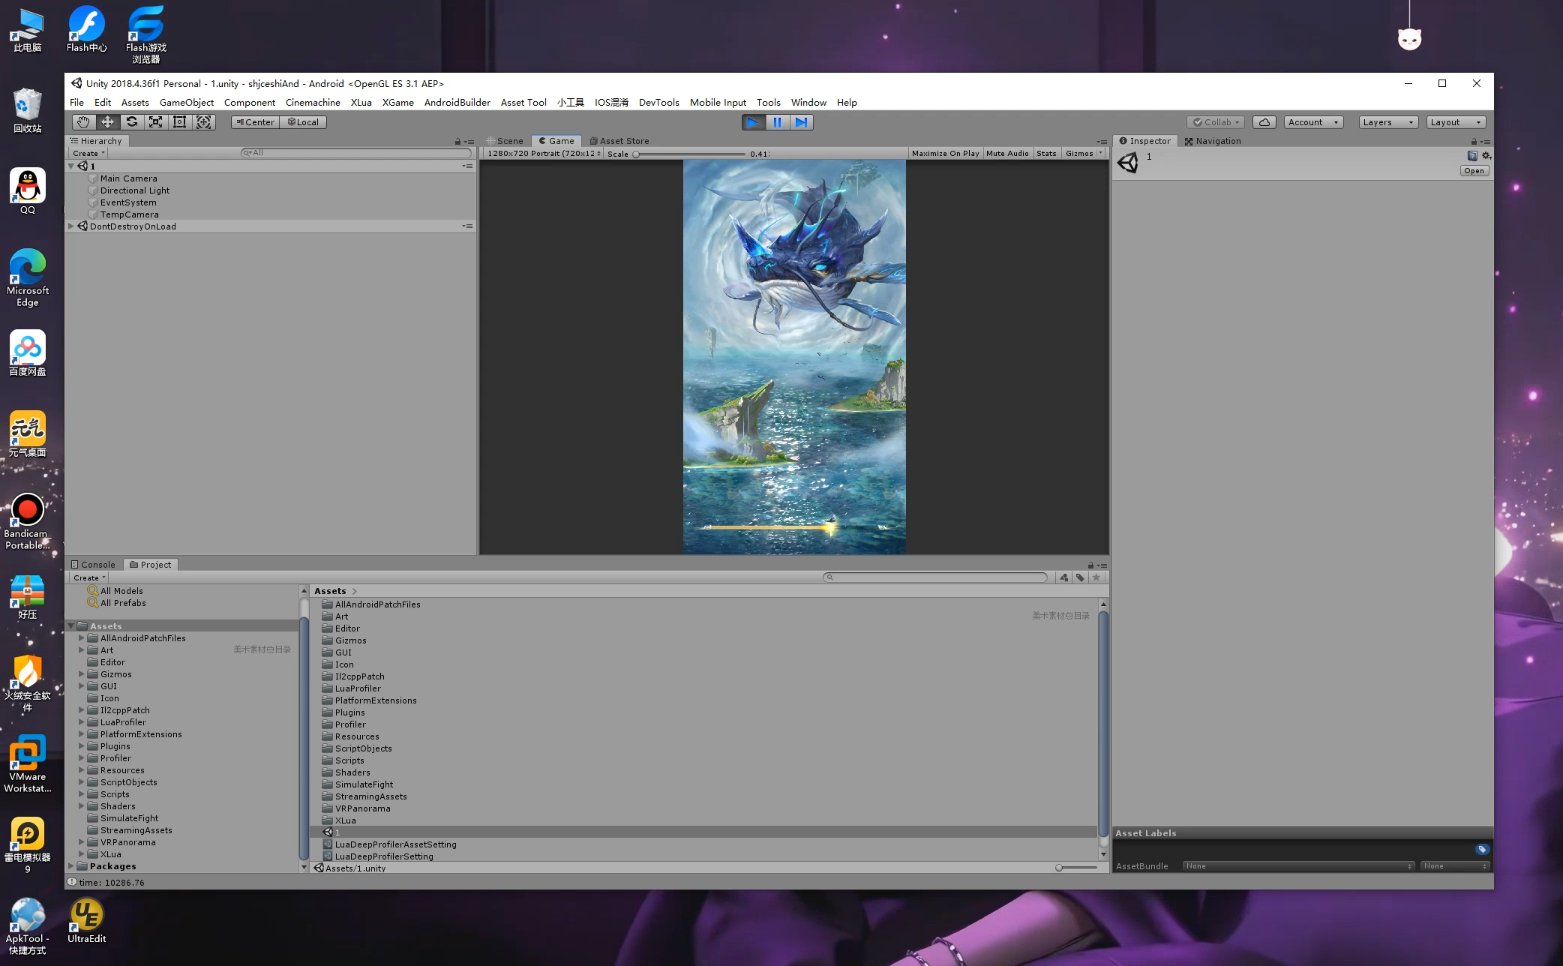This screenshot has height=966, width=1563.
Task: Open the Layout dropdown
Action: coord(1454,122)
